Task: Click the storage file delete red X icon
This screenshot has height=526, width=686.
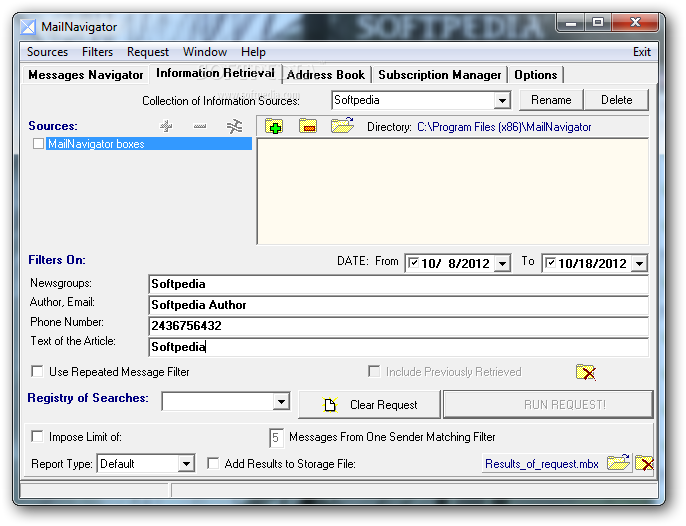Action: tap(644, 463)
